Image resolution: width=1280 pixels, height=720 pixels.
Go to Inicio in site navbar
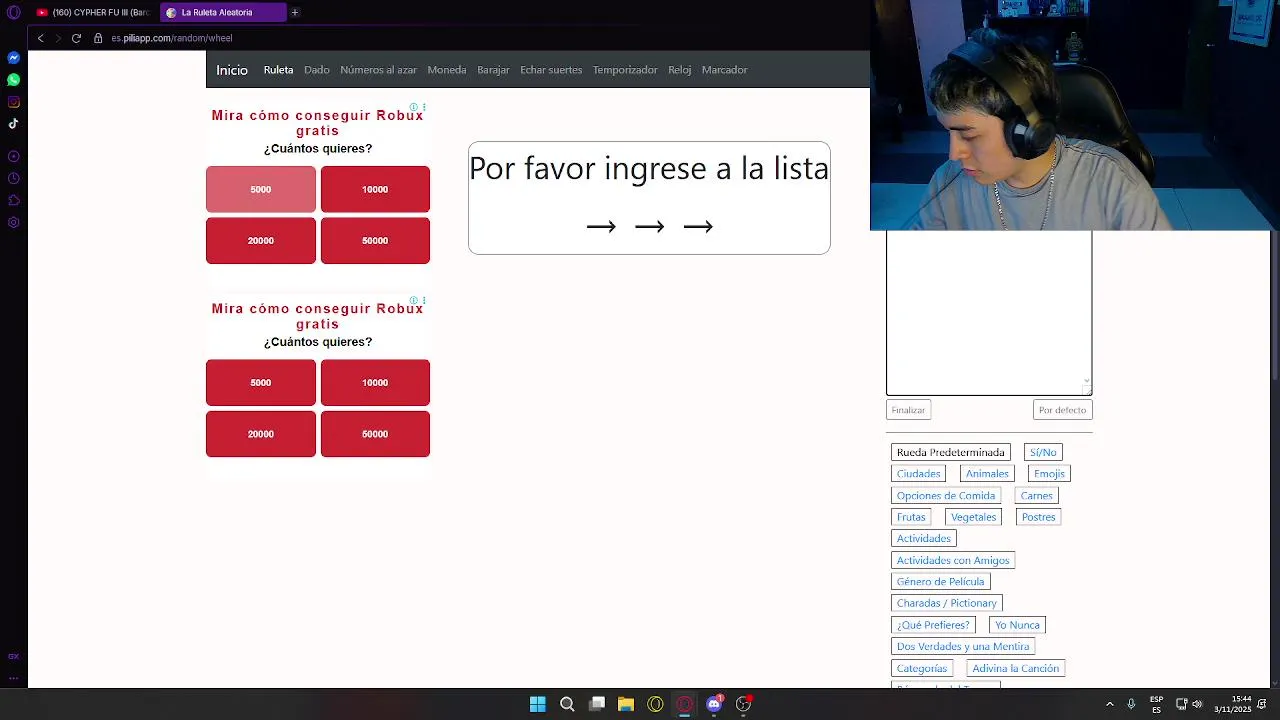232,70
